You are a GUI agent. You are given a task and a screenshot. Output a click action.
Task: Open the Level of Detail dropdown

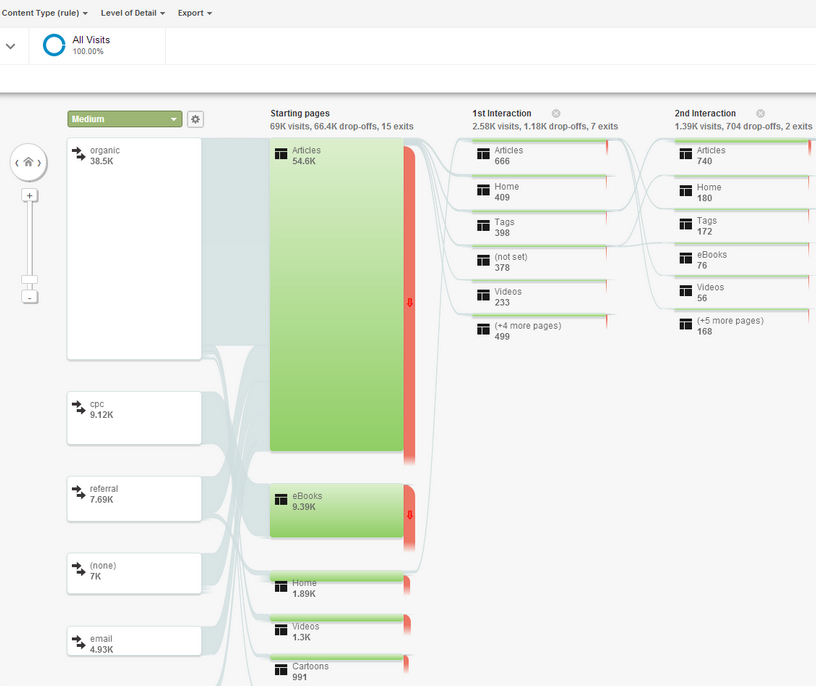tap(132, 13)
